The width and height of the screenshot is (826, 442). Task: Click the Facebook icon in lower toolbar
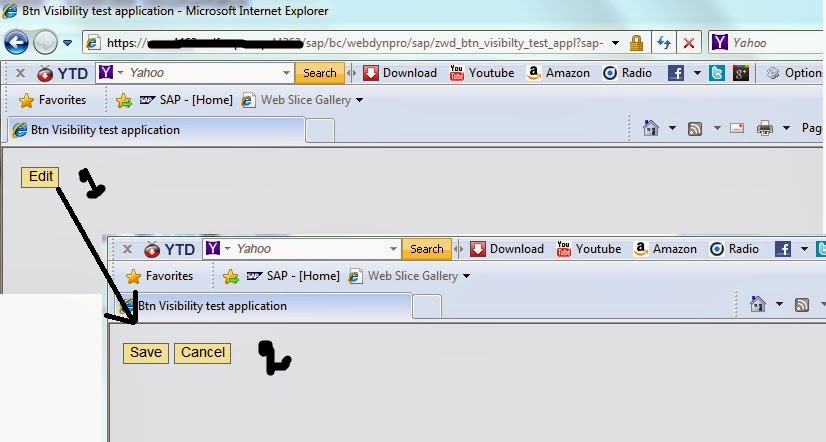pos(783,249)
